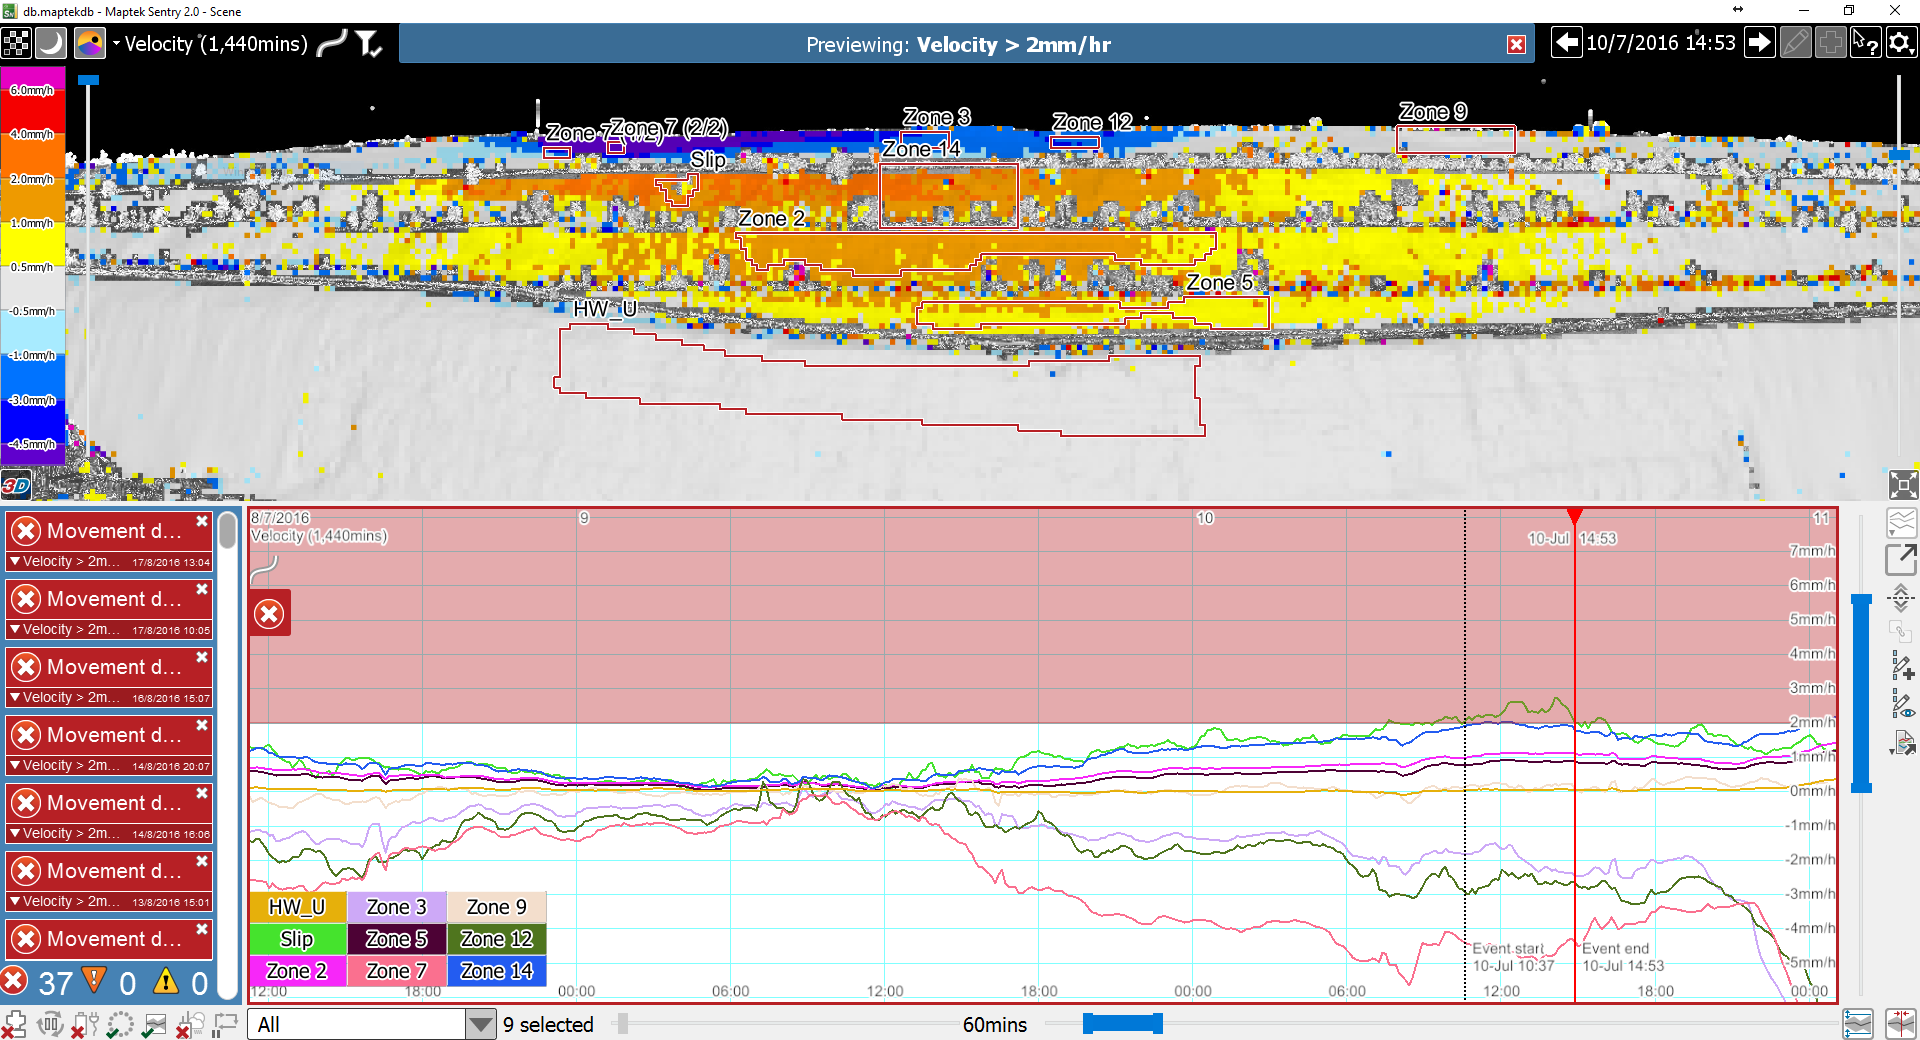
Task: Click the HW_U zone label in scene
Action: click(x=604, y=309)
